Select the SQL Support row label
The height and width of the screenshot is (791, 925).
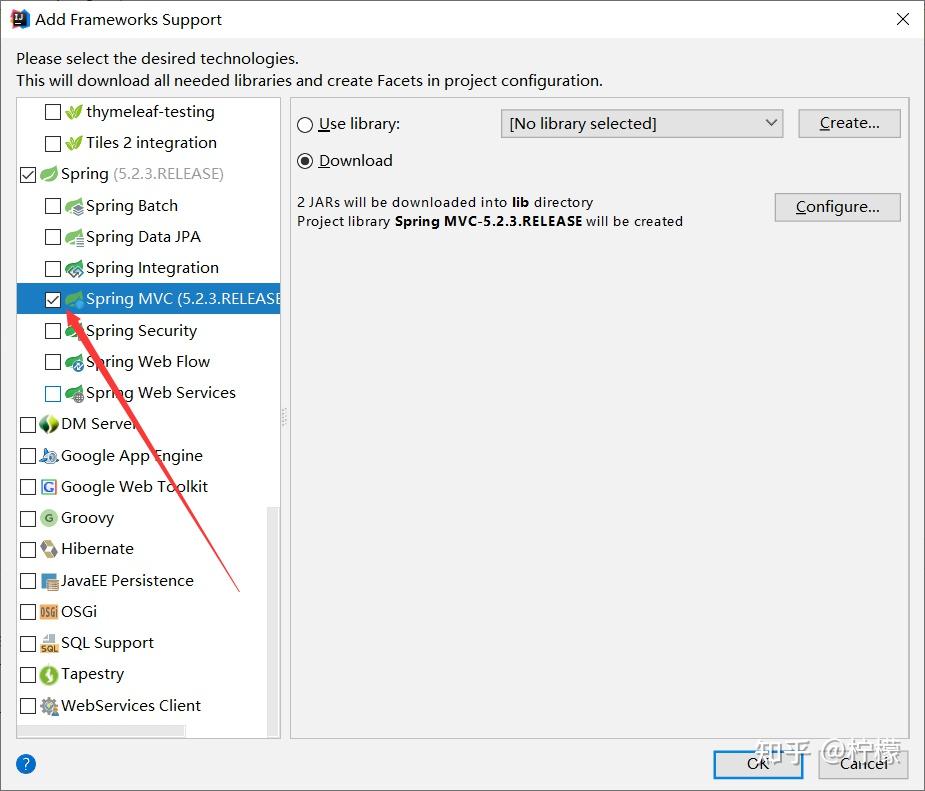107,643
